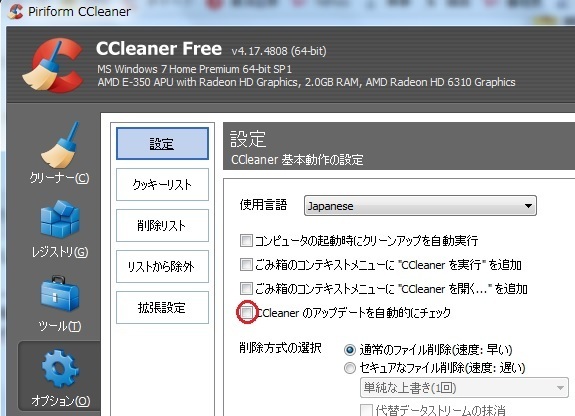Open the ツール(T) tools section
The width and height of the screenshot is (575, 416).
point(59,304)
